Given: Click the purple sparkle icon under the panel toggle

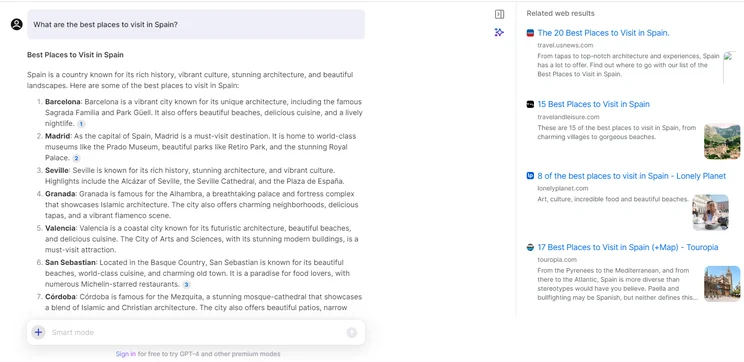Looking at the screenshot, I should click(x=499, y=32).
